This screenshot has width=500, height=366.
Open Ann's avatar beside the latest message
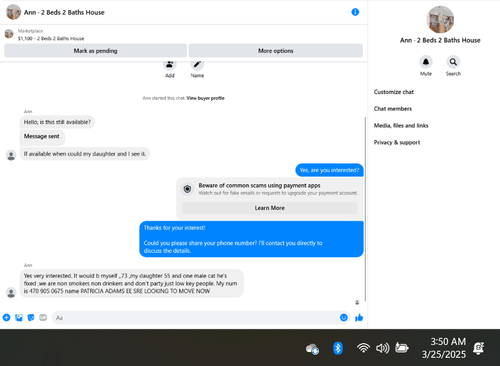tap(11, 292)
